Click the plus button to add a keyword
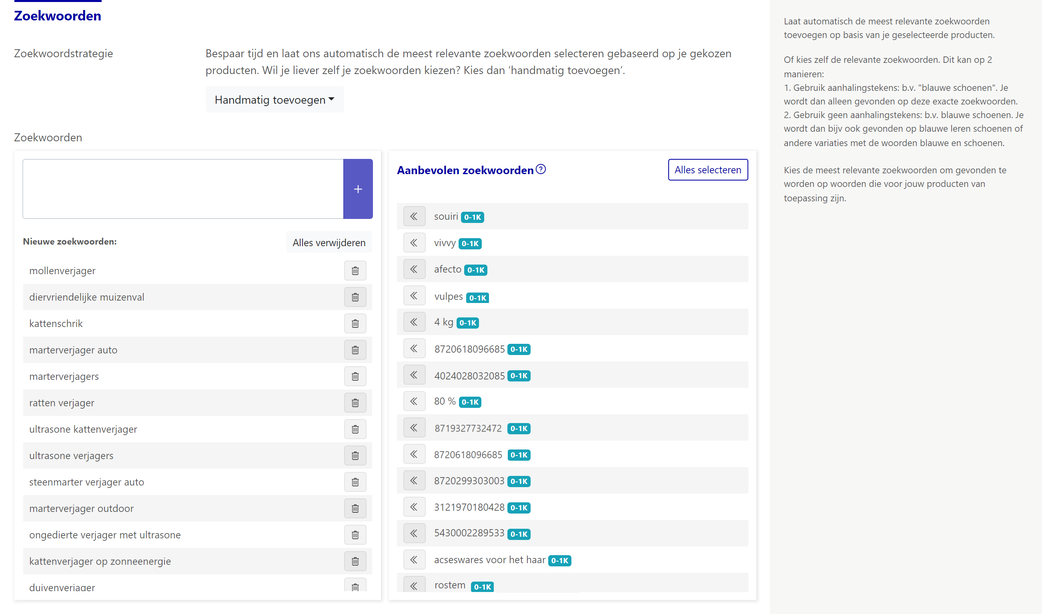The width and height of the screenshot is (1042, 614). coord(358,189)
